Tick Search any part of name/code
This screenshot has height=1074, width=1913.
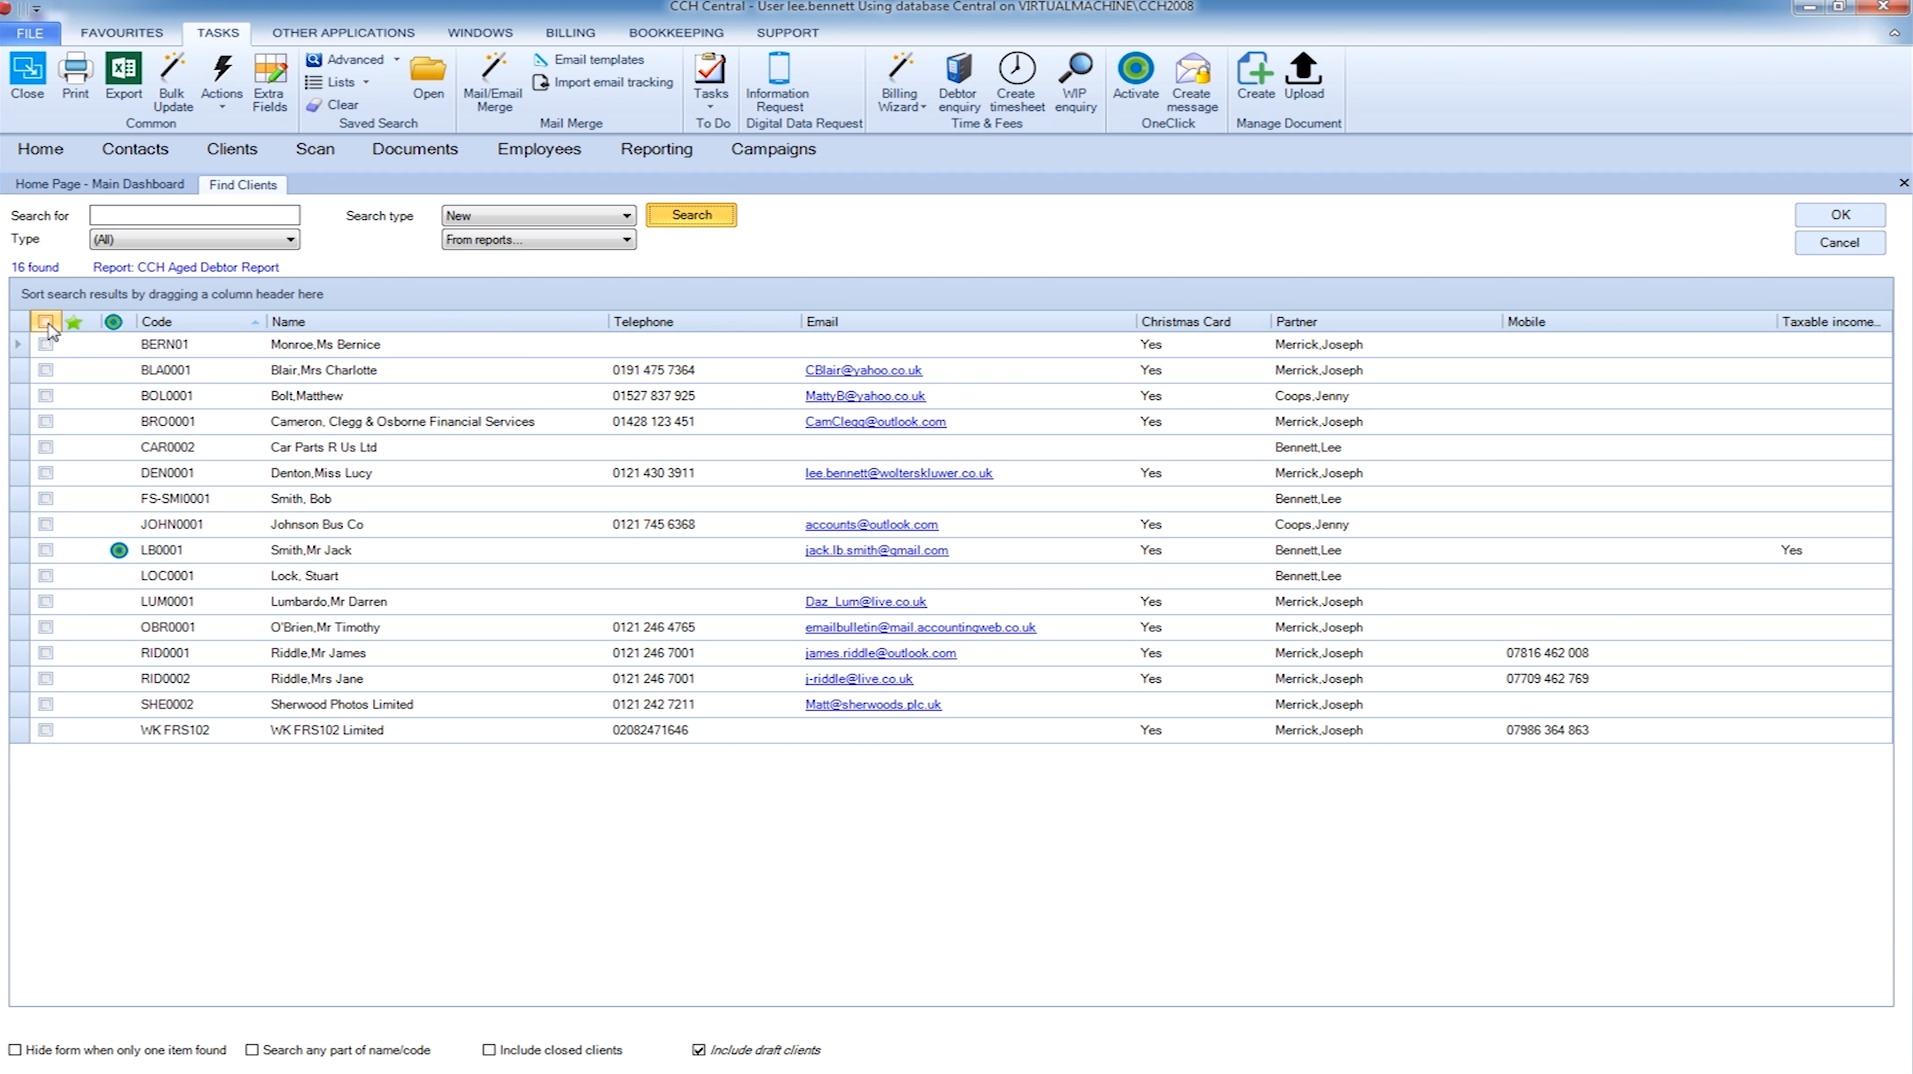252,1050
